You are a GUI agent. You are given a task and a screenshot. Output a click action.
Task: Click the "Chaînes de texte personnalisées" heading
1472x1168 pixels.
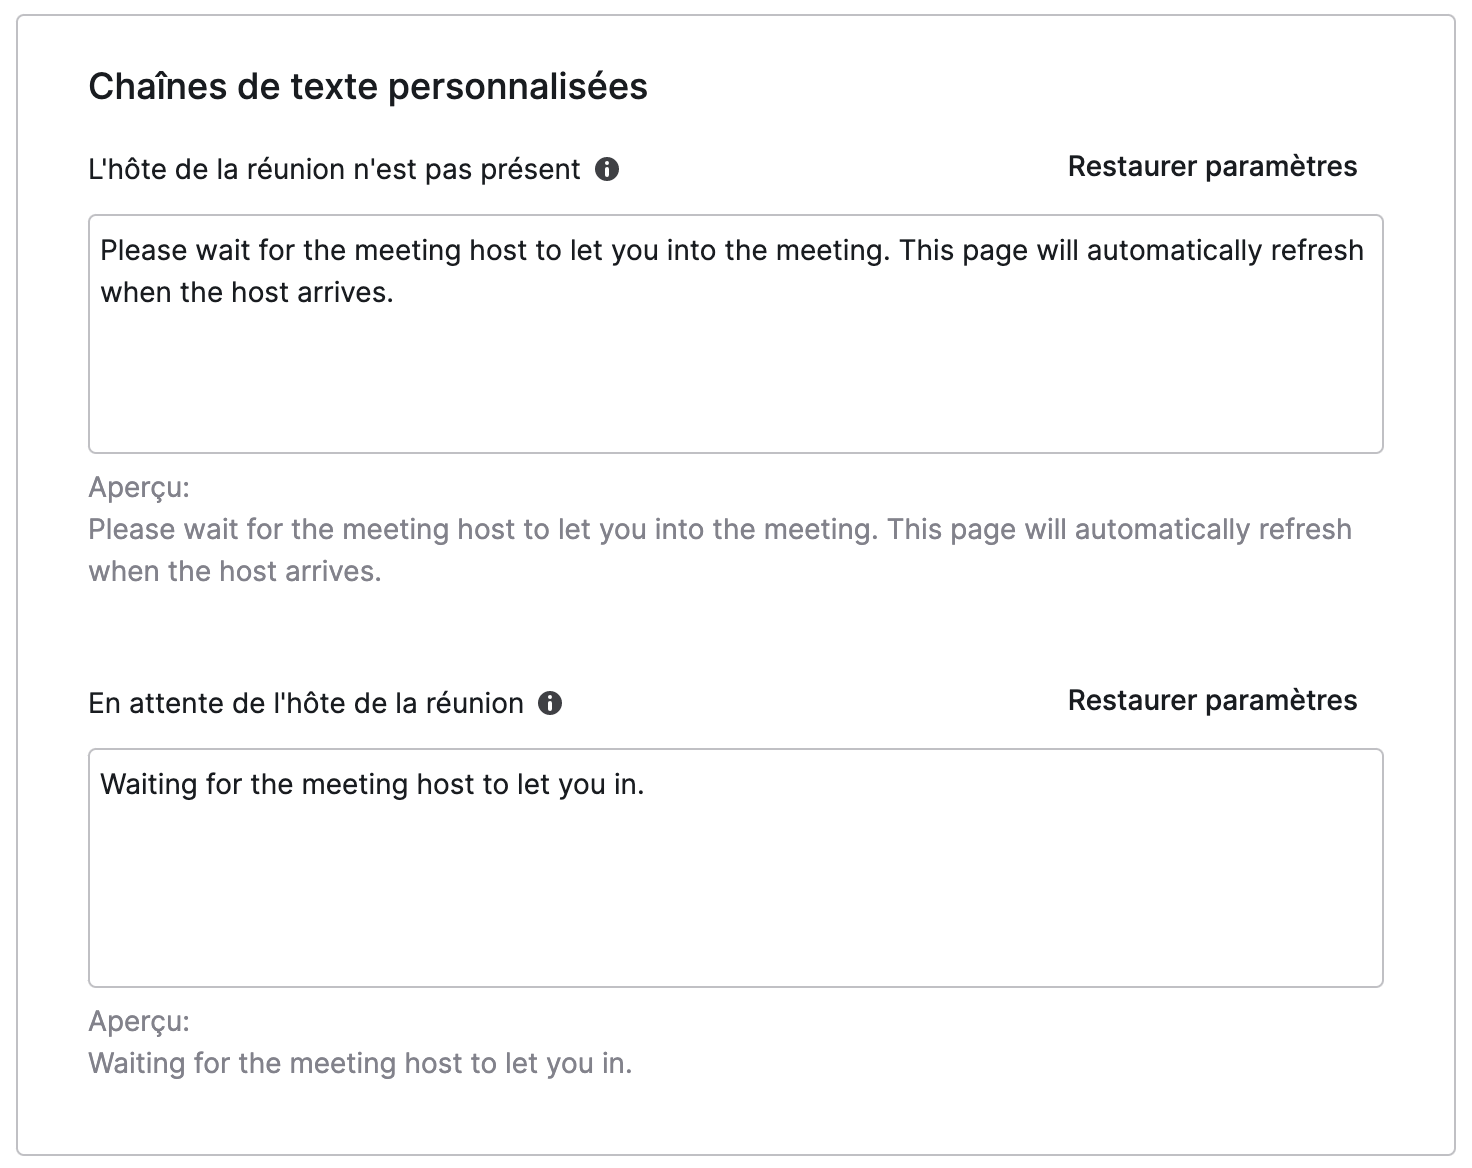pyautogui.click(x=368, y=87)
